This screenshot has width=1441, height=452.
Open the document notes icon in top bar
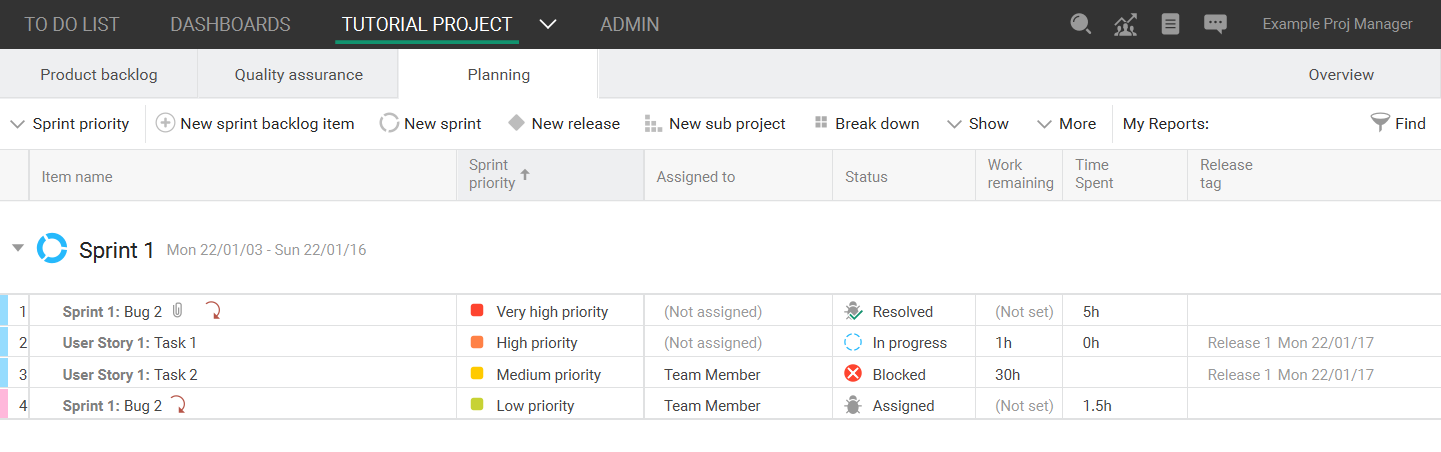pos(1170,24)
